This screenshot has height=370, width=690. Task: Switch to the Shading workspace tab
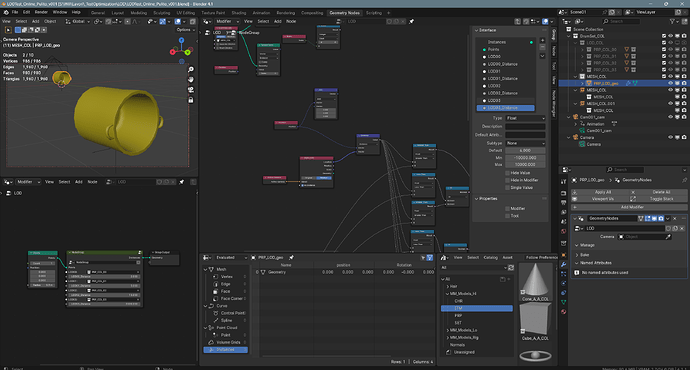[x=239, y=13]
